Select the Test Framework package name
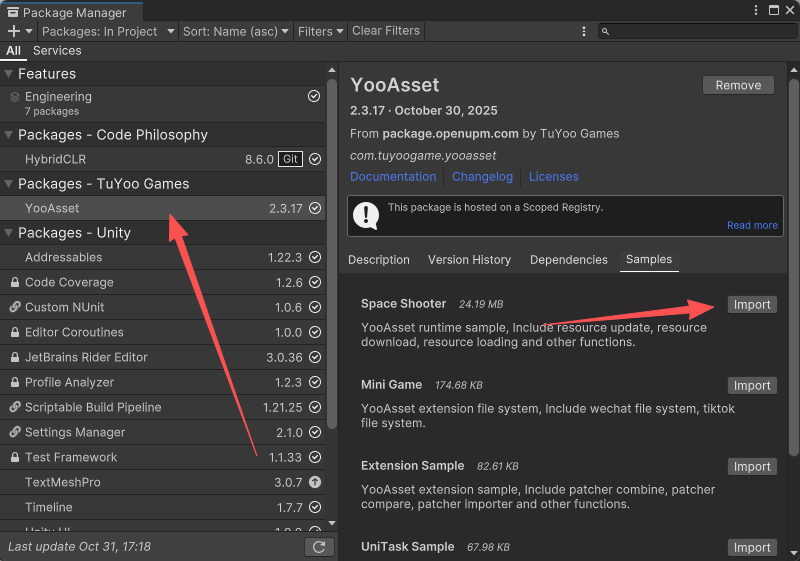800x561 pixels. click(x=71, y=457)
